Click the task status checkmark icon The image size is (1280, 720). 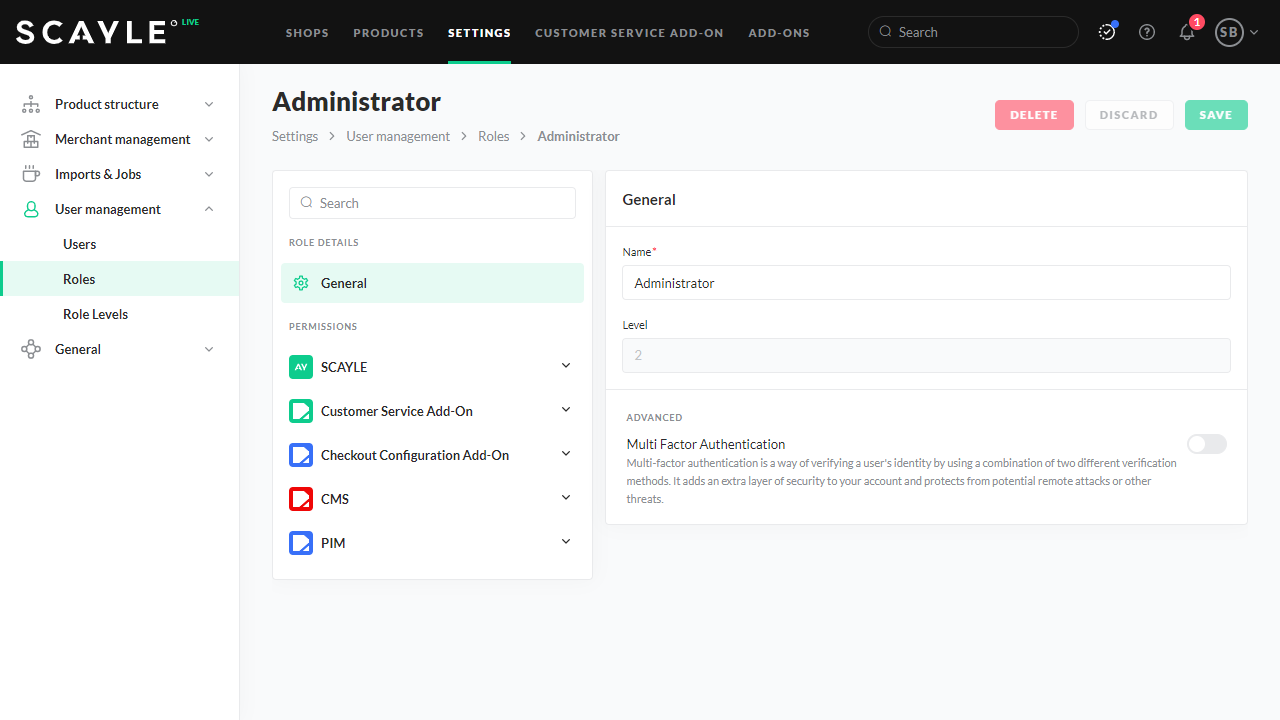point(1107,32)
